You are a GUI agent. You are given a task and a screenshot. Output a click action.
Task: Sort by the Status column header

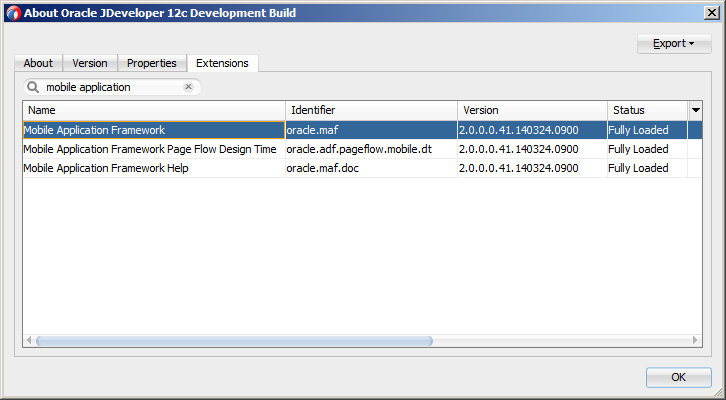648,110
